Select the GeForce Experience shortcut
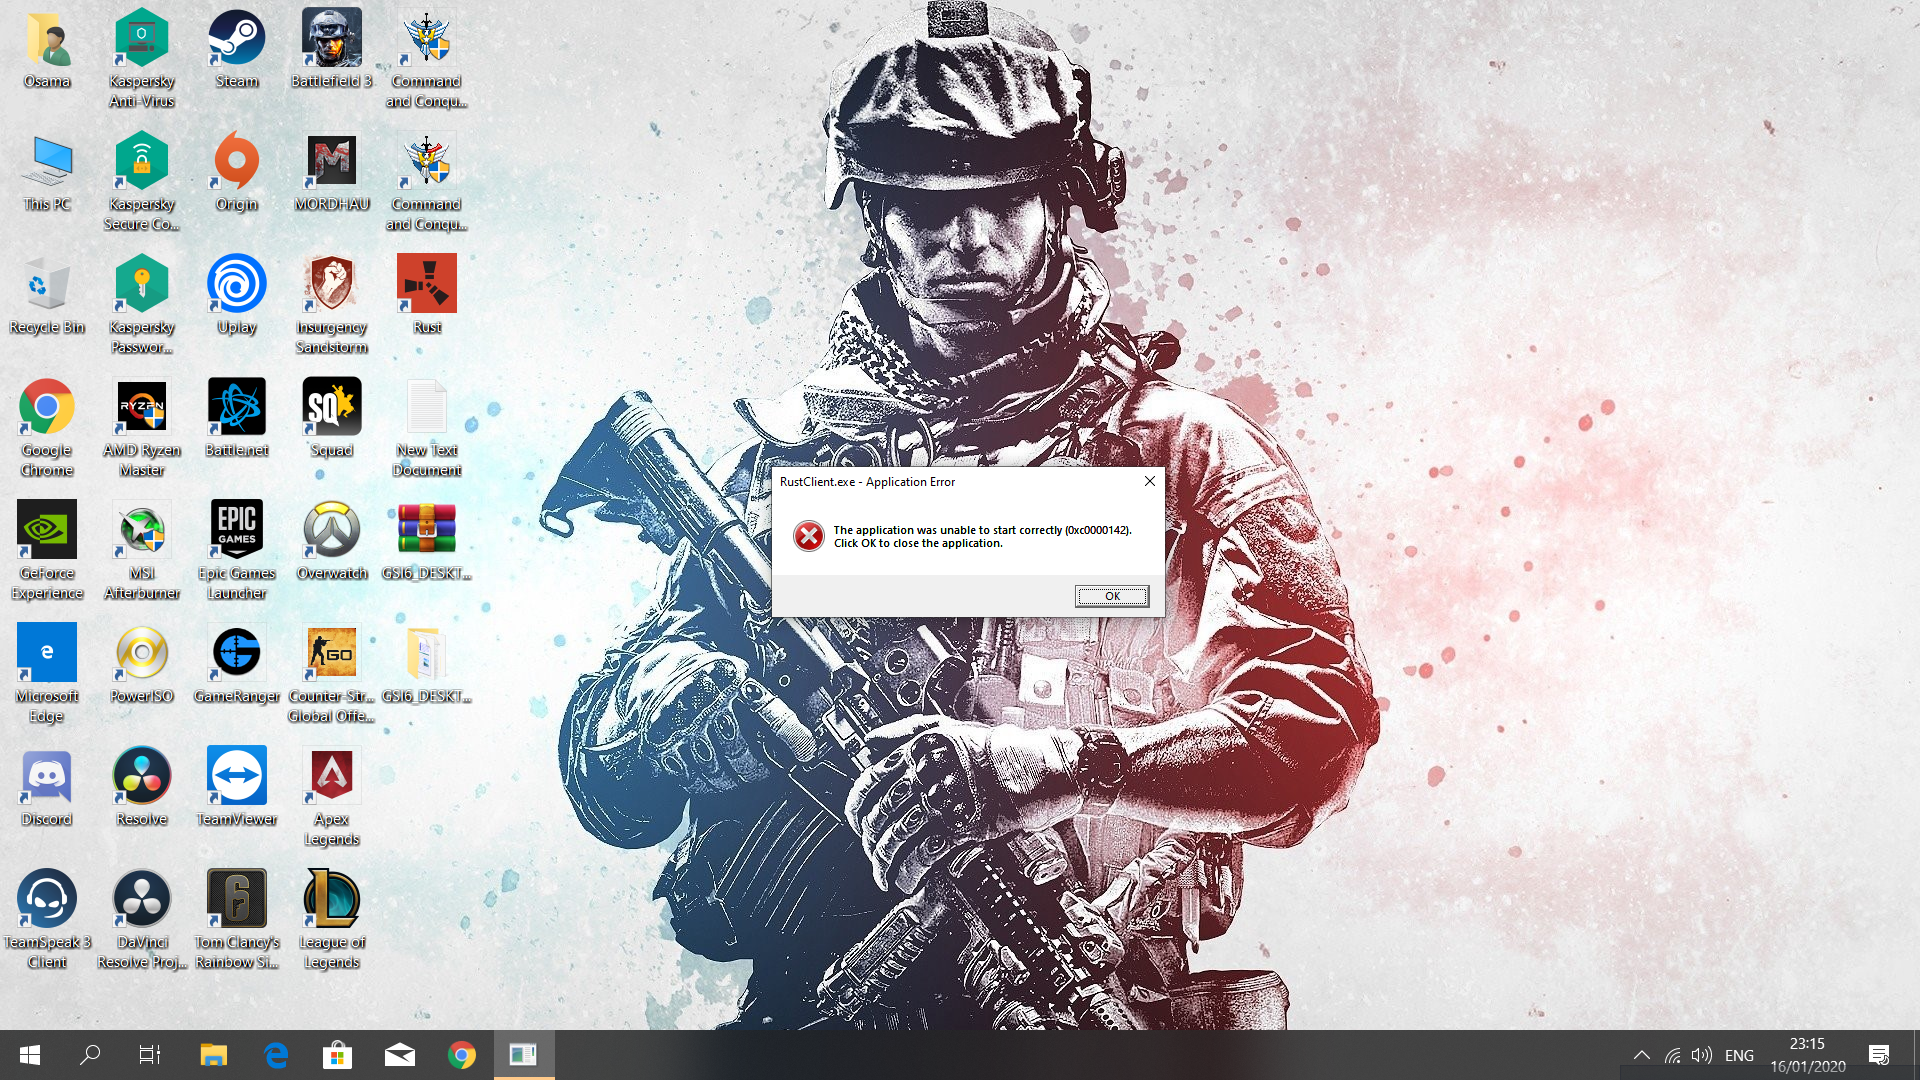 (x=47, y=530)
